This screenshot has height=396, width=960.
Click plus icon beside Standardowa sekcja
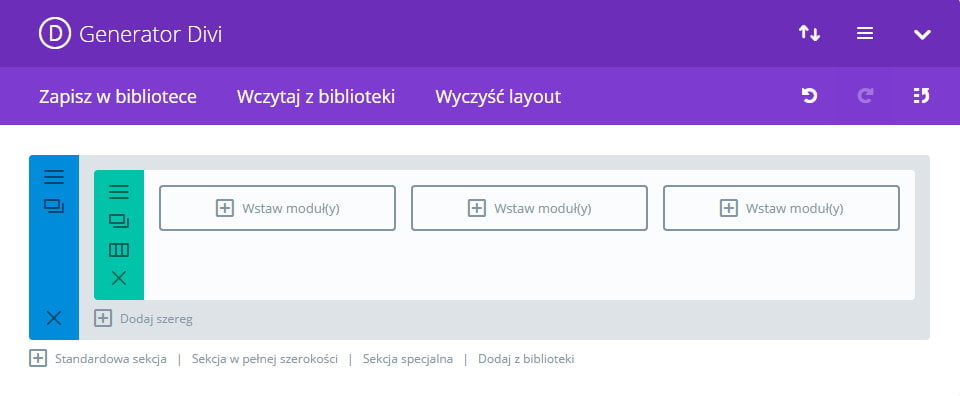[38, 359]
